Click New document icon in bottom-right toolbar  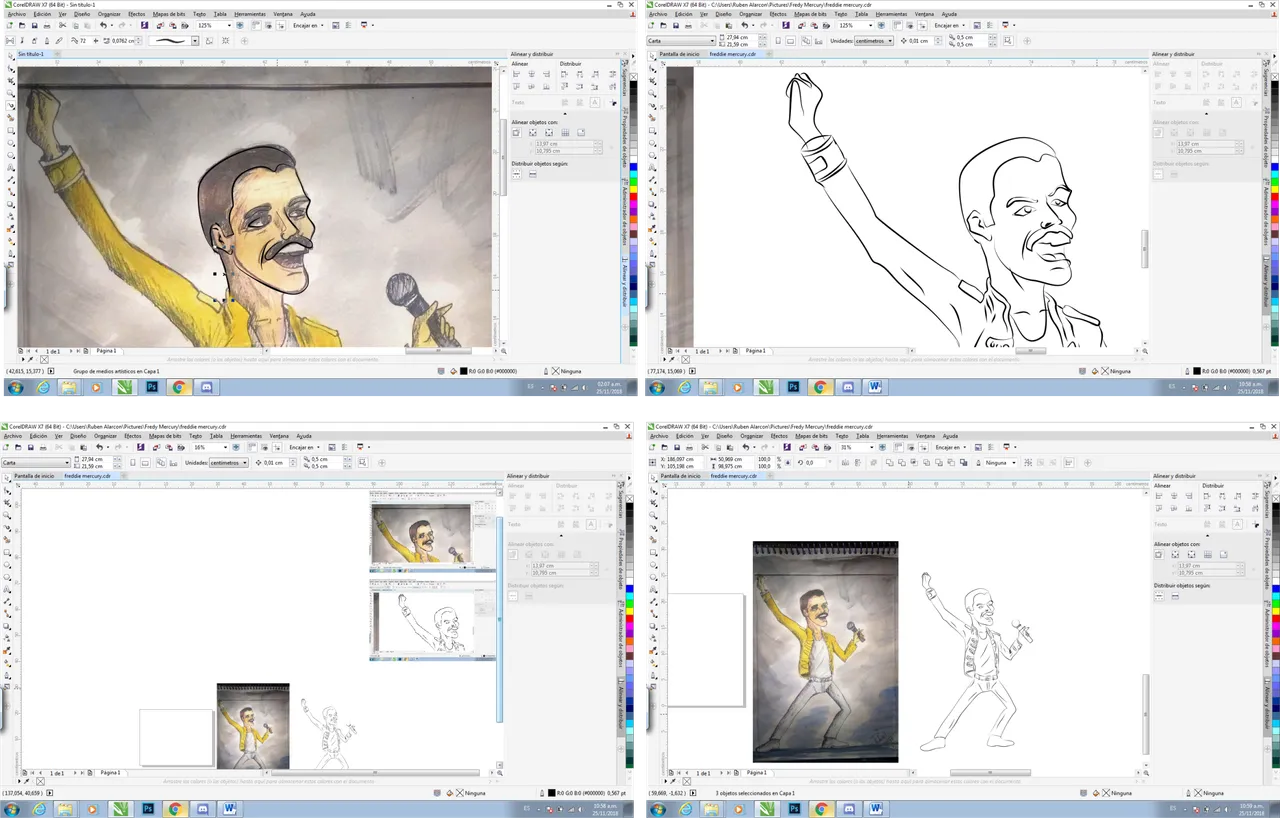click(x=650, y=447)
